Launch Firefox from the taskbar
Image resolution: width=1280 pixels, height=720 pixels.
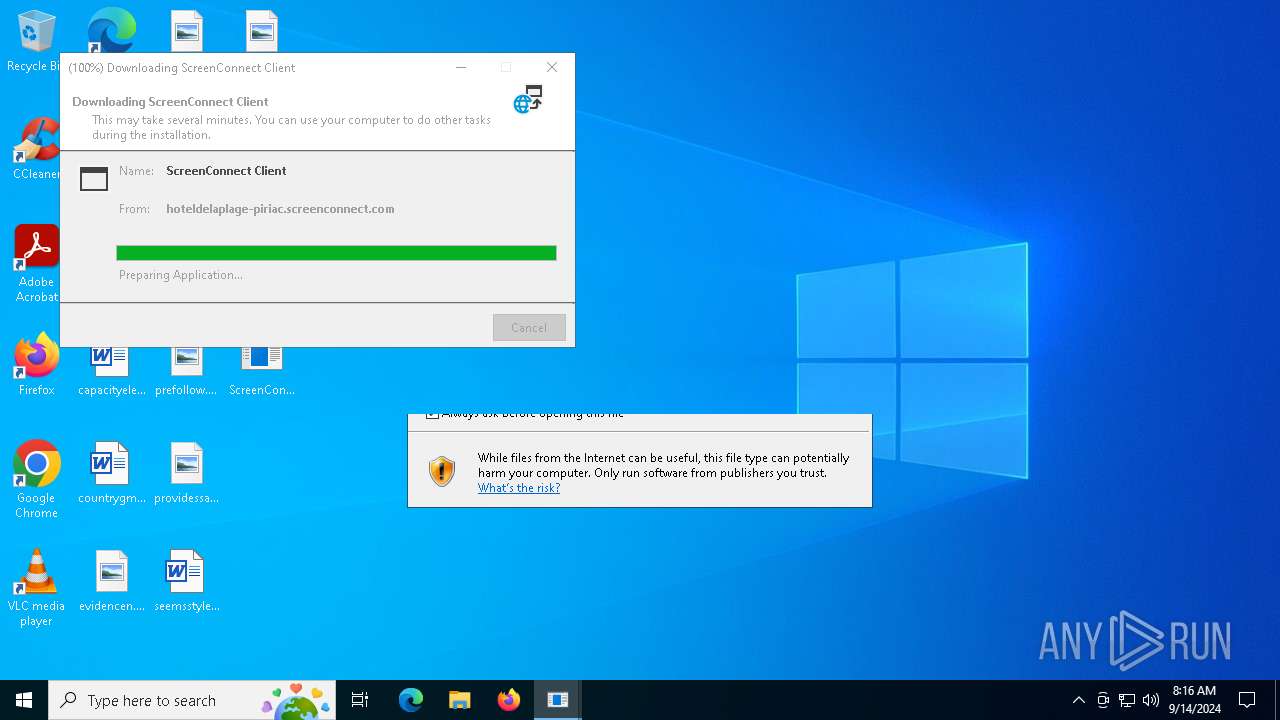point(508,700)
